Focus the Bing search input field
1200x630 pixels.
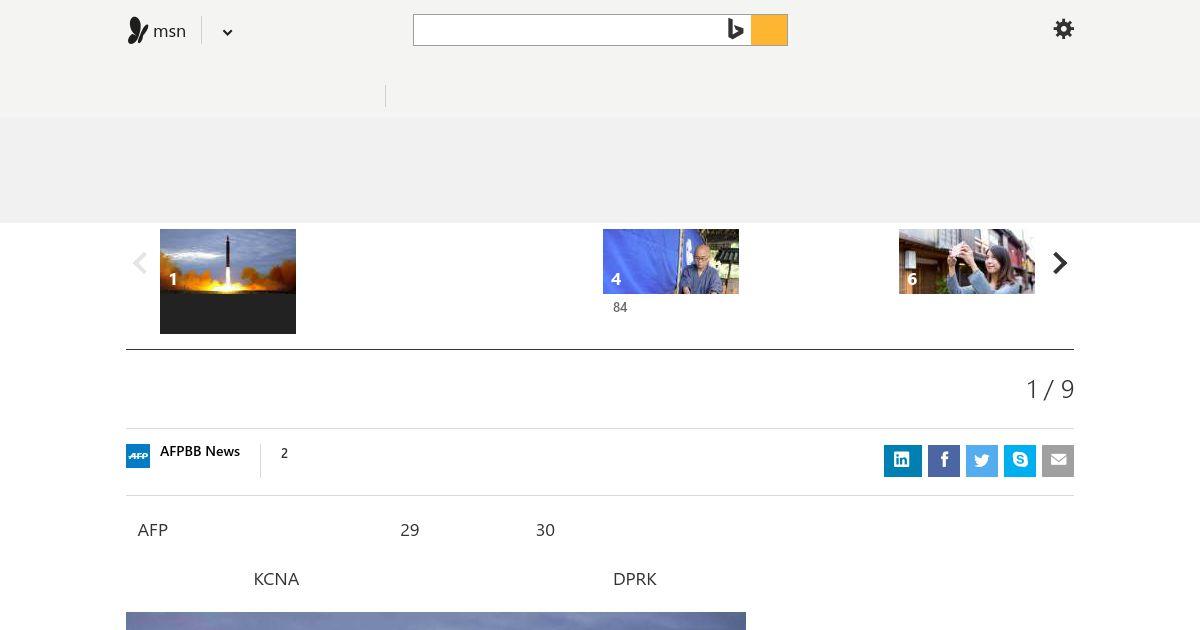point(569,30)
